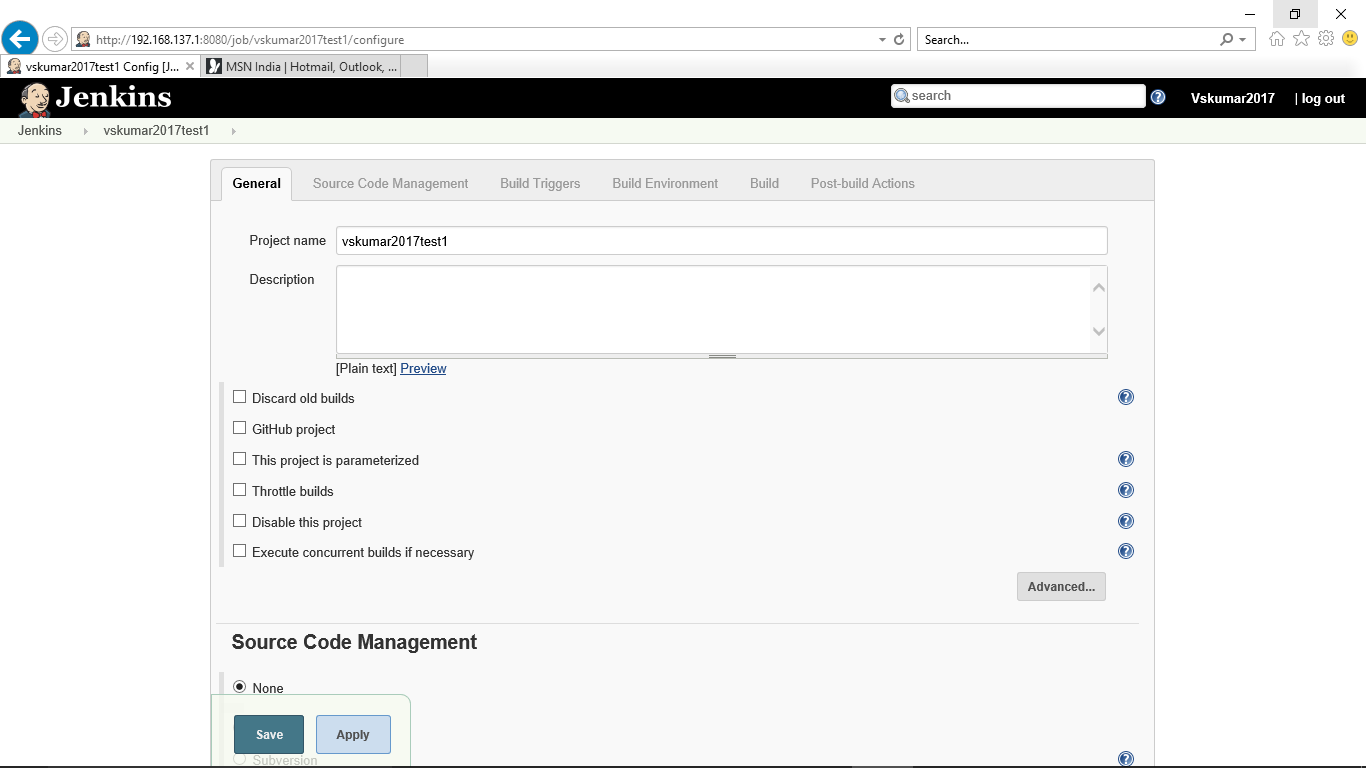This screenshot has width=1366, height=768.
Task: Jump to Post-build Actions tab
Action: click(862, 184)
